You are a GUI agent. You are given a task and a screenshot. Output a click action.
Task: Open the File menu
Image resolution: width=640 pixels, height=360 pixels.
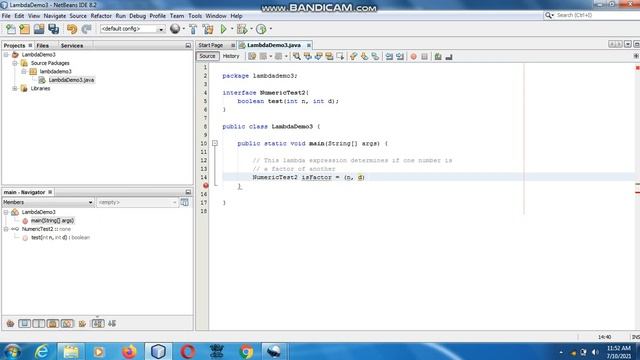click(x=6, y=16)
